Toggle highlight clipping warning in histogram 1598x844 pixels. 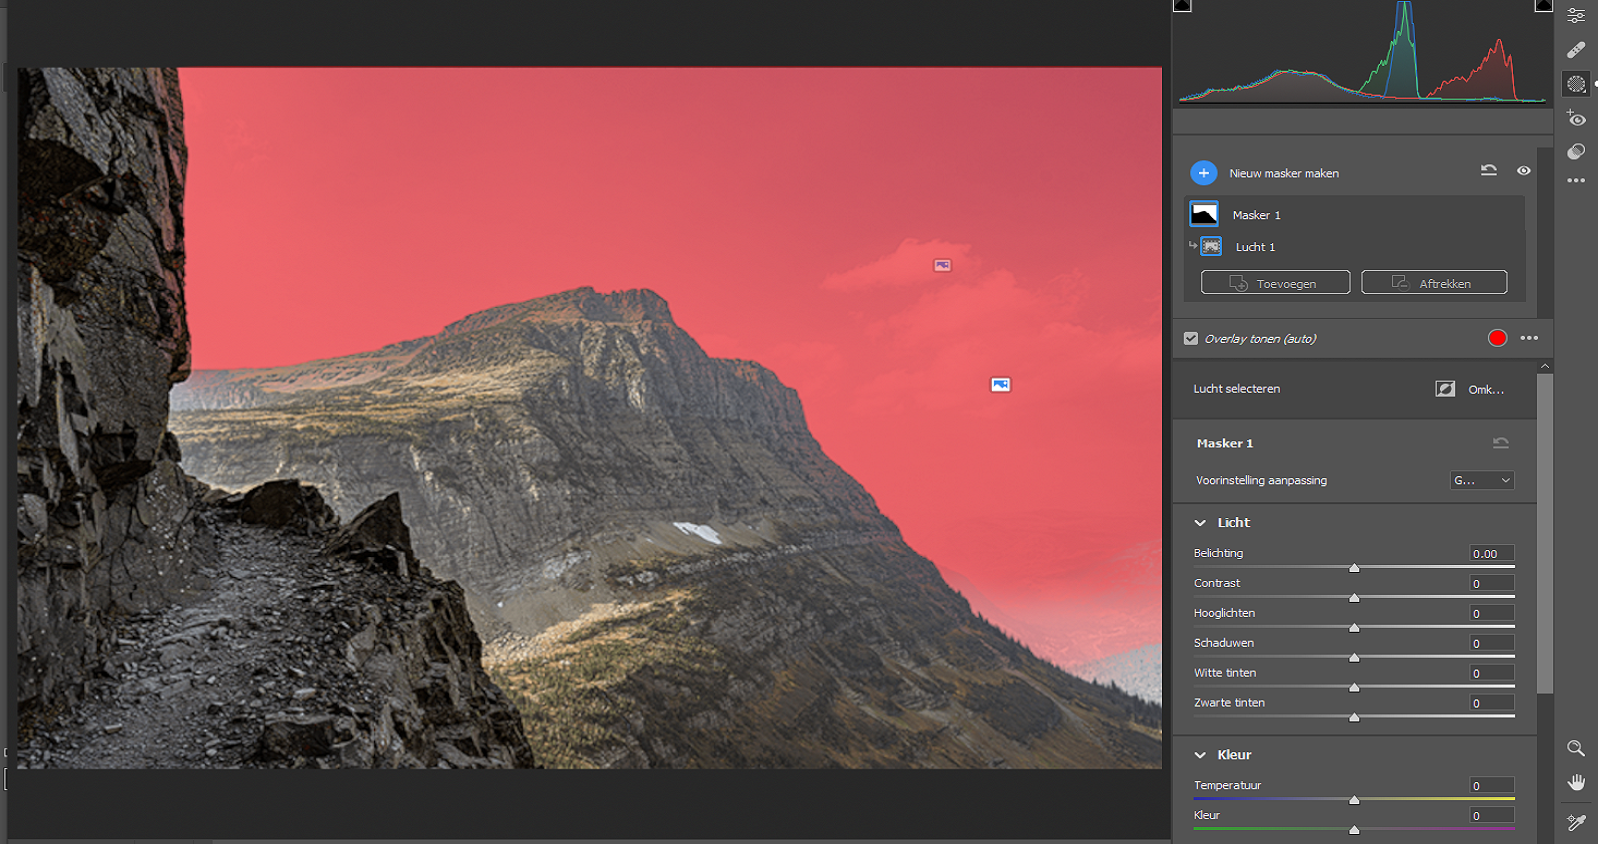1543,5
